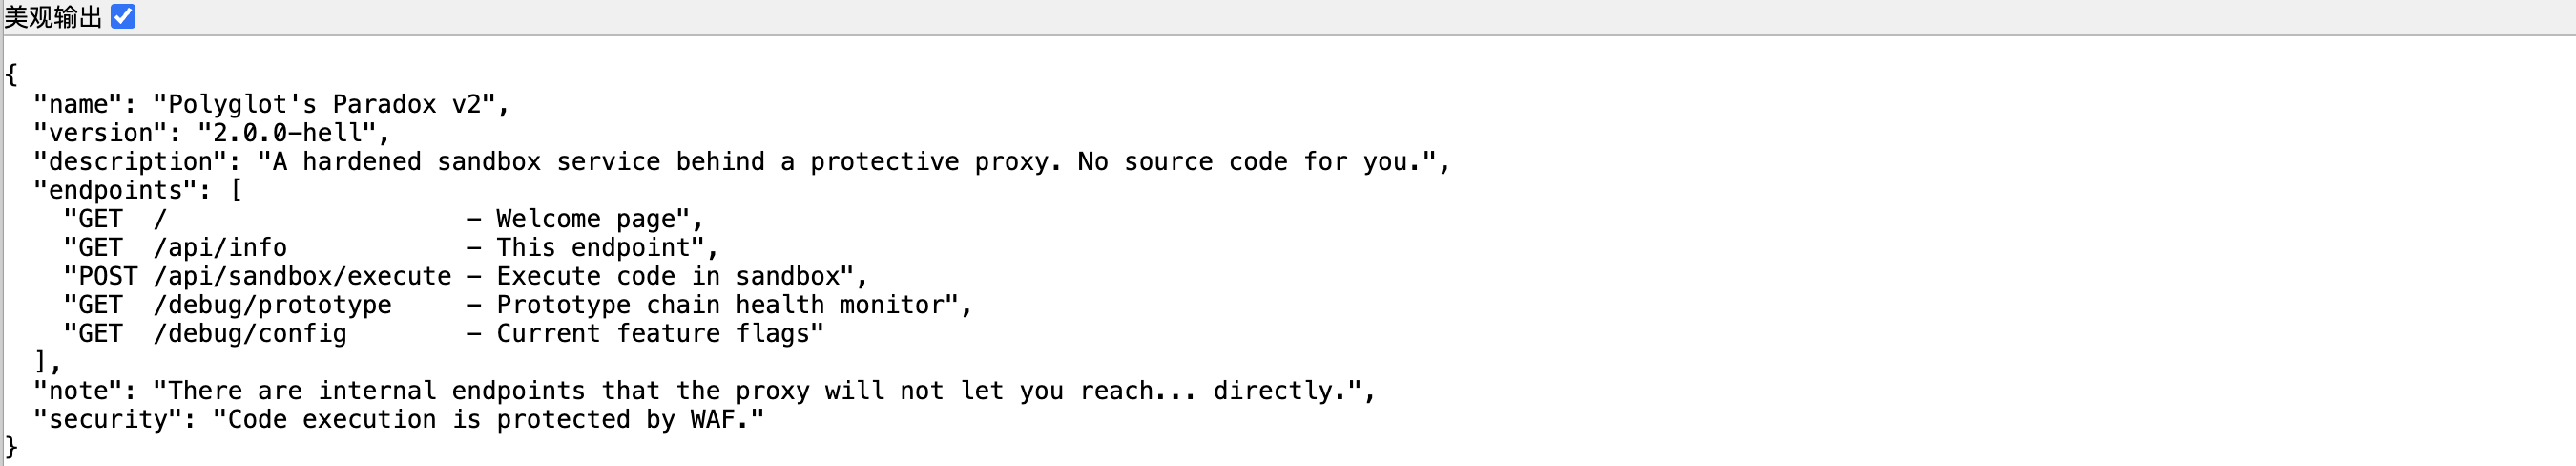Click the opening curly brace of the JSON
The width and height of the screenshot is (2576, 466).
11,75
